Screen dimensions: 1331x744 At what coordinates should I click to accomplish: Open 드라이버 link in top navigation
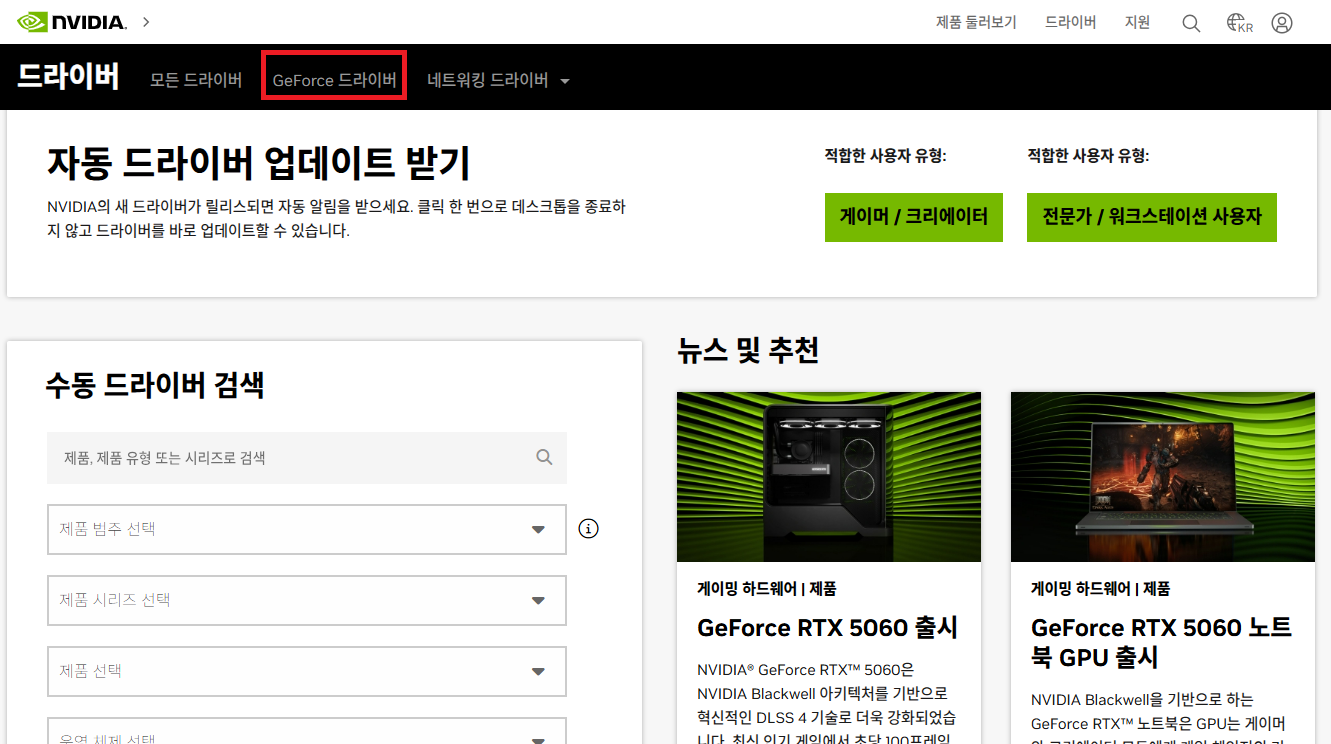click(1071, 22)
